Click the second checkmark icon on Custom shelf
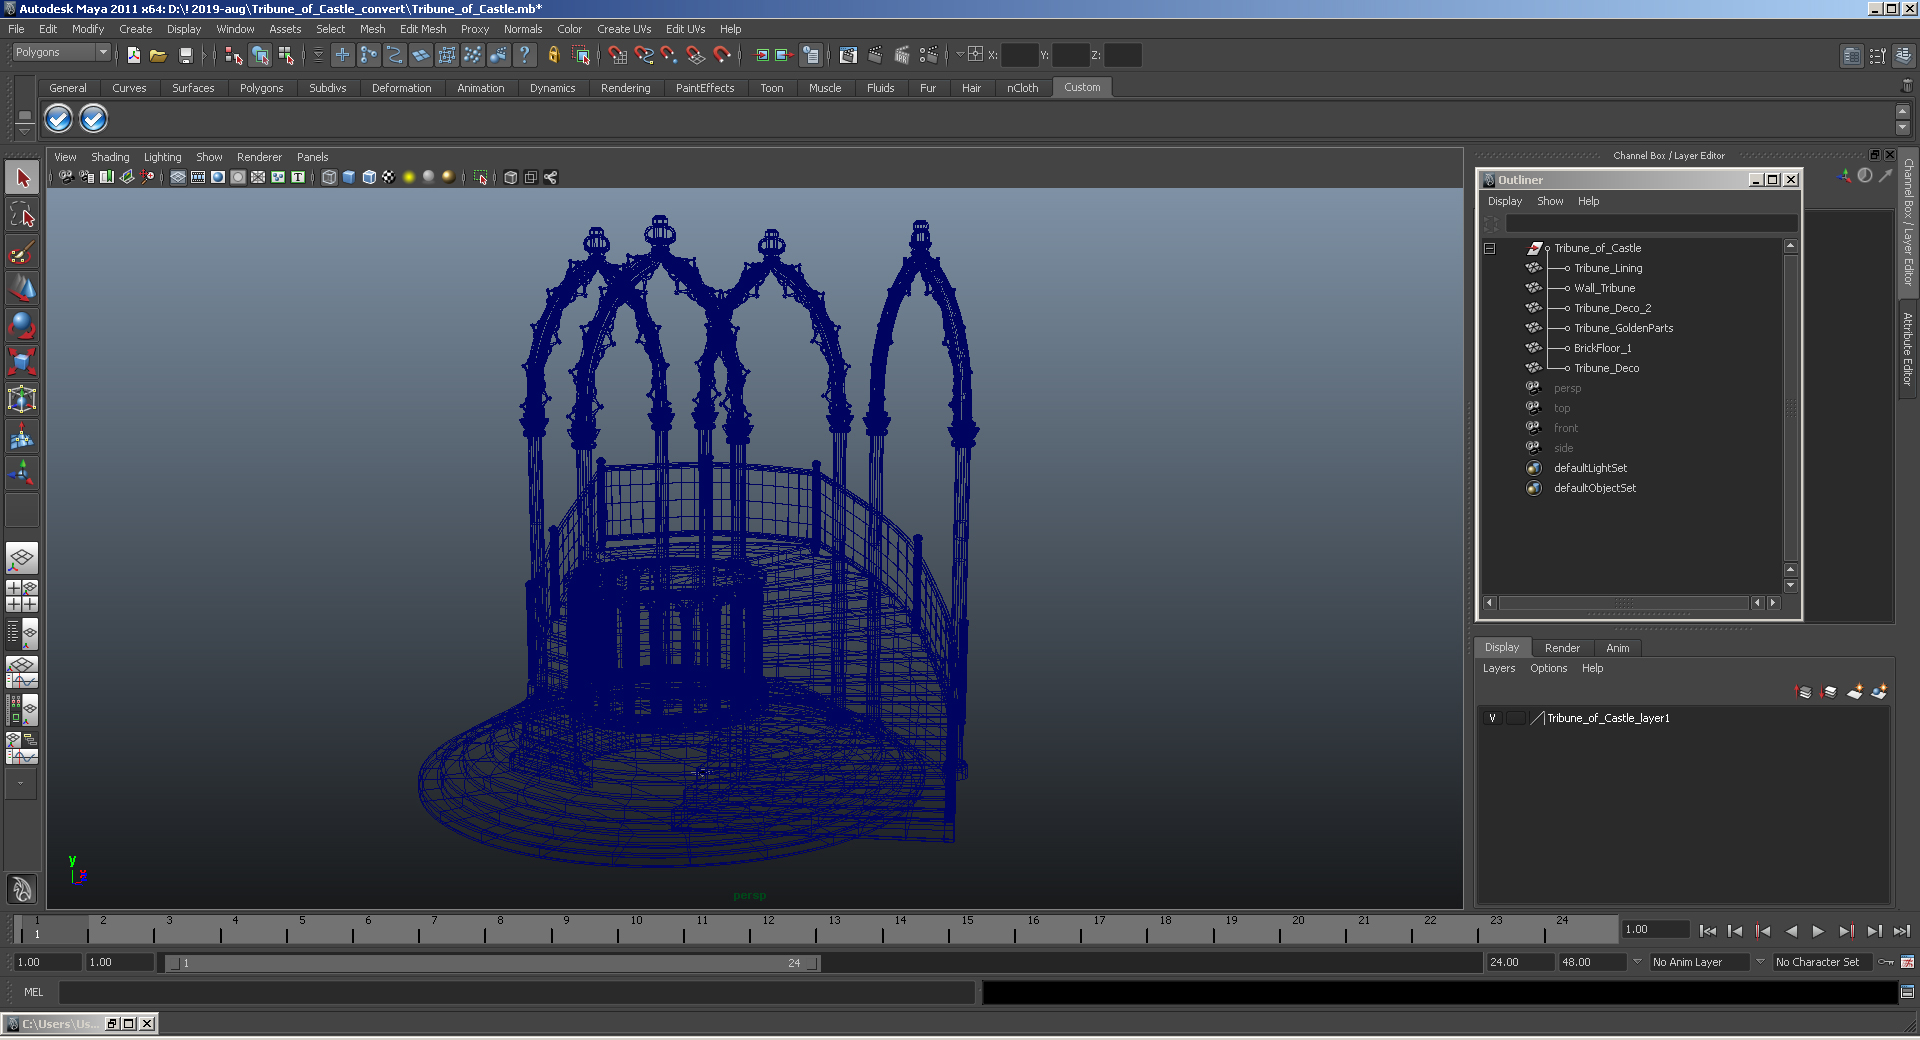Screen dimensions: 1920x1040 pyautogui.click(x=93, y=119)
